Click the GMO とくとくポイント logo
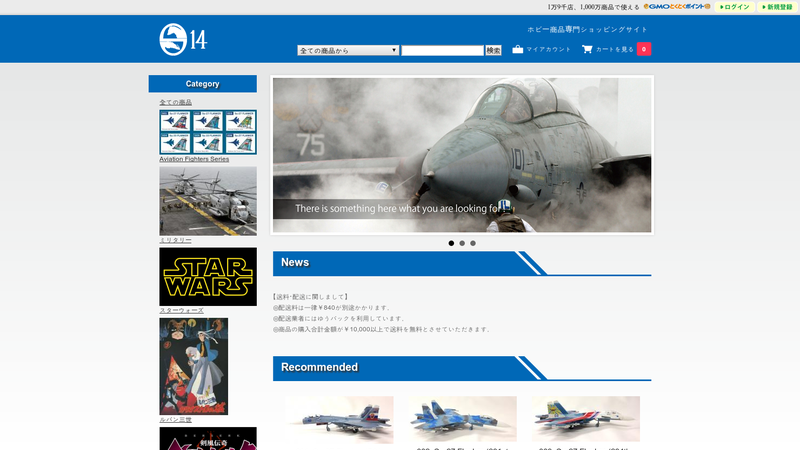Image resolution: width=800 pixels, height=450 pixels. [x=677, y=7]
